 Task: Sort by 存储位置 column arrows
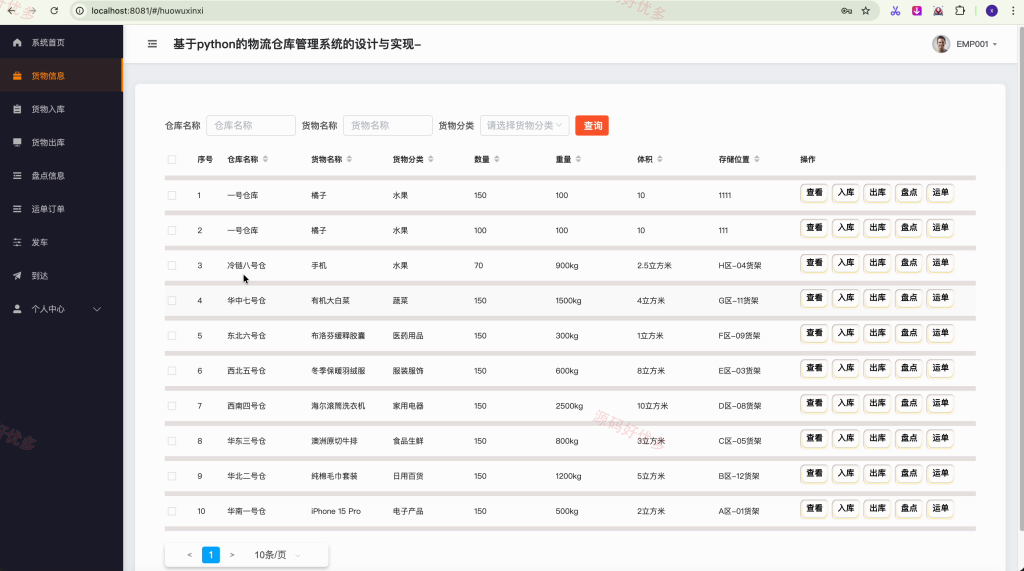(757, 159)
